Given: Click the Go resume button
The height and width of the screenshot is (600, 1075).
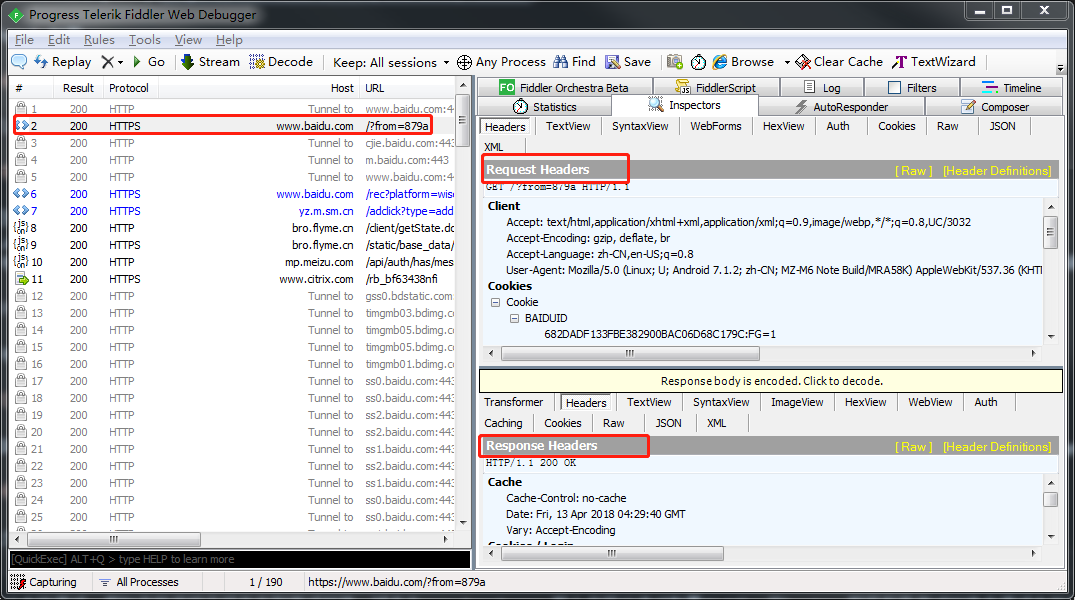Looking at the screenshot, I should pos(149,62).
